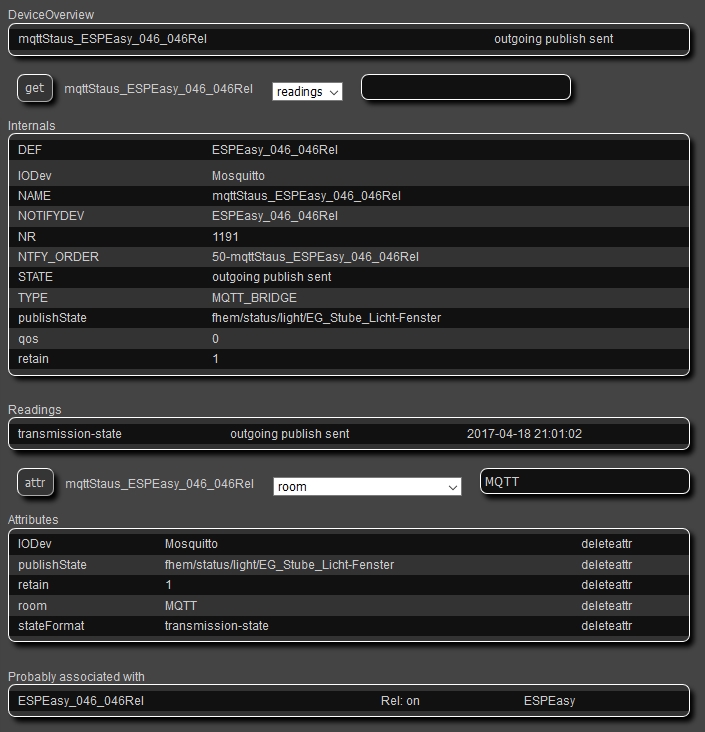Click the get button

tap(34, 88)
